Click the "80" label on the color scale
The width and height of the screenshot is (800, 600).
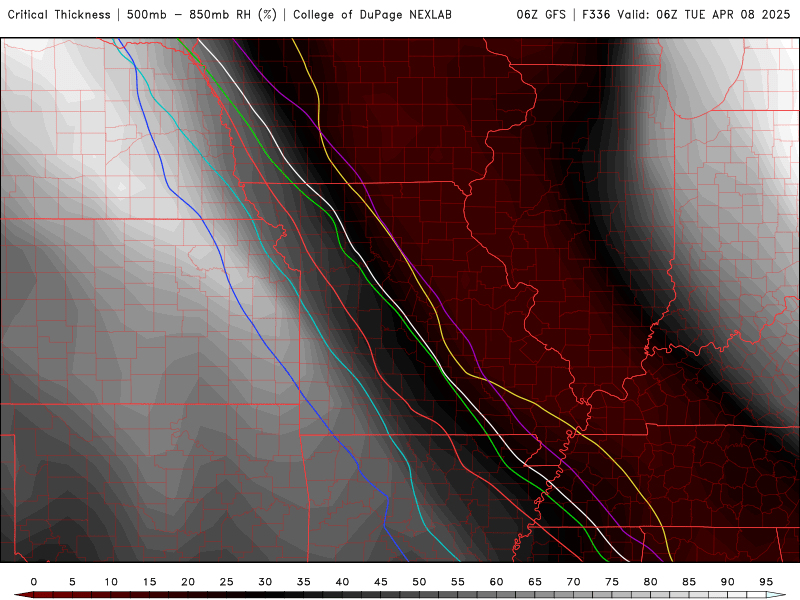(x=651, y=582)
